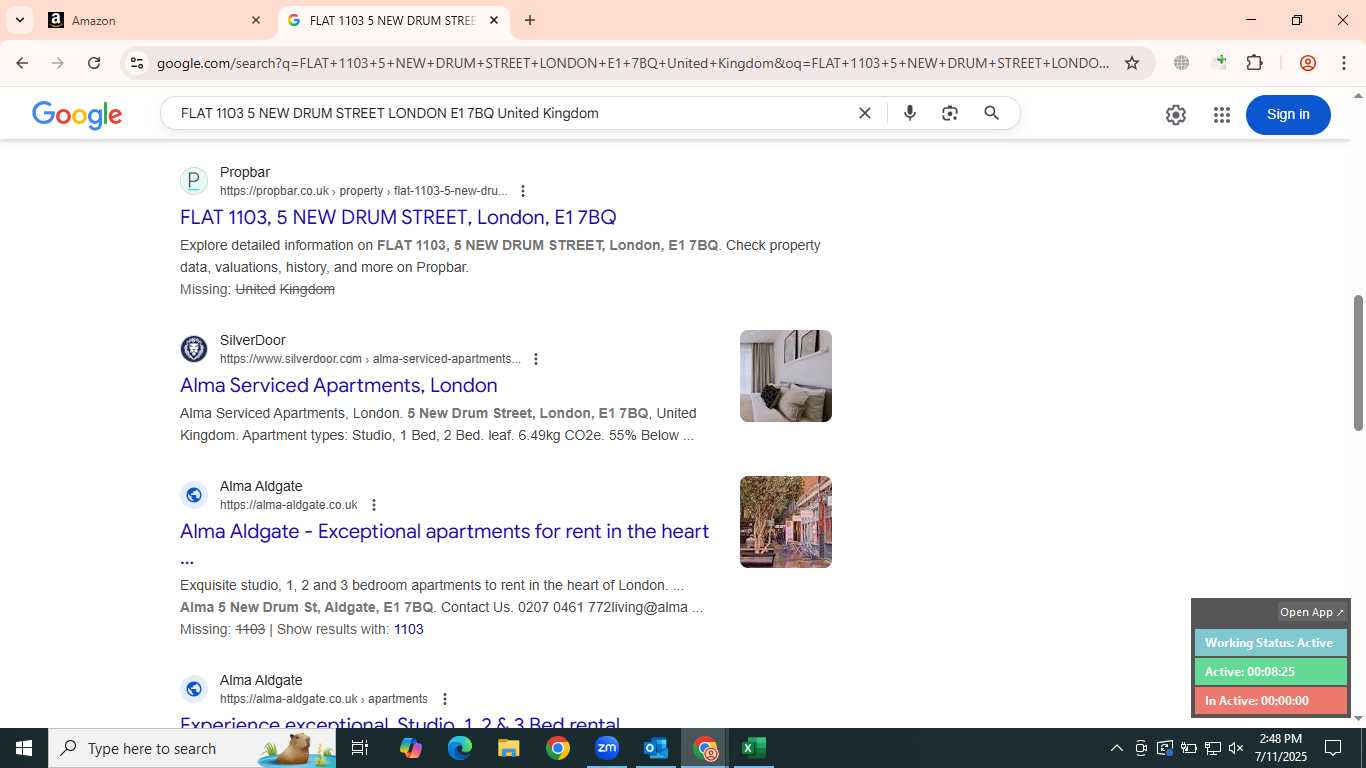Image resolution: width=1366 pixels, height=768 pixels.
Task: Close the Google search tab
Action: [494, 20]
